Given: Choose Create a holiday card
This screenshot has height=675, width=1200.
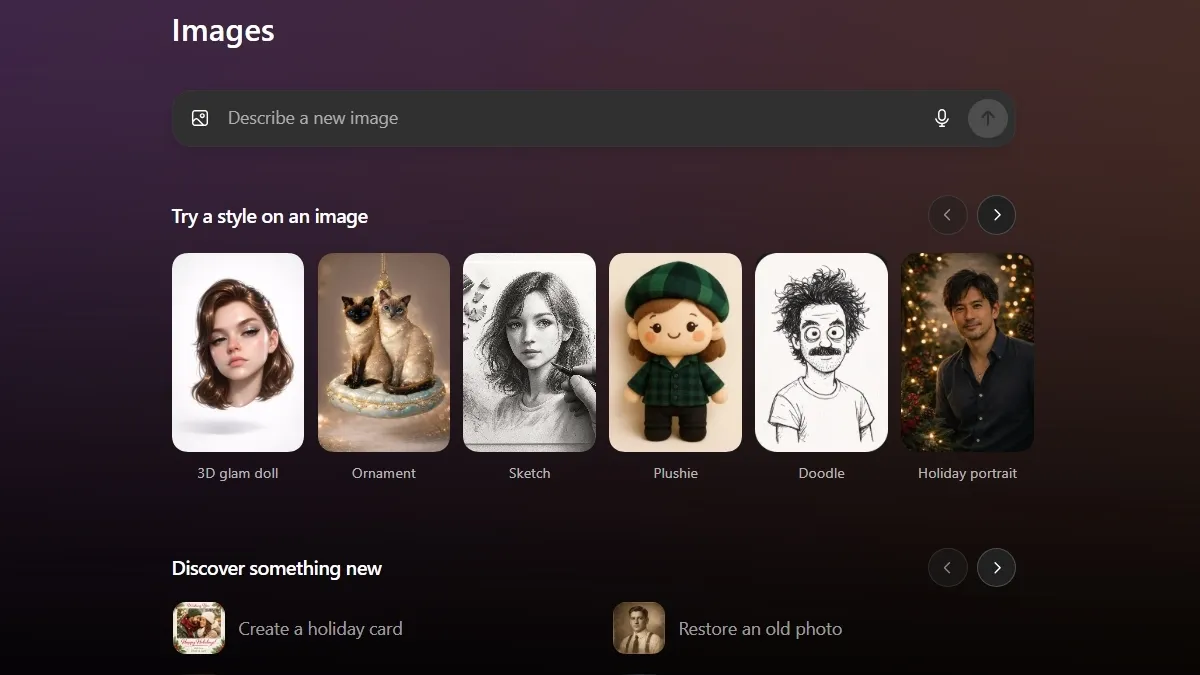Looking at the screenshot, I should pyautogui.click(x=320, y=628).
